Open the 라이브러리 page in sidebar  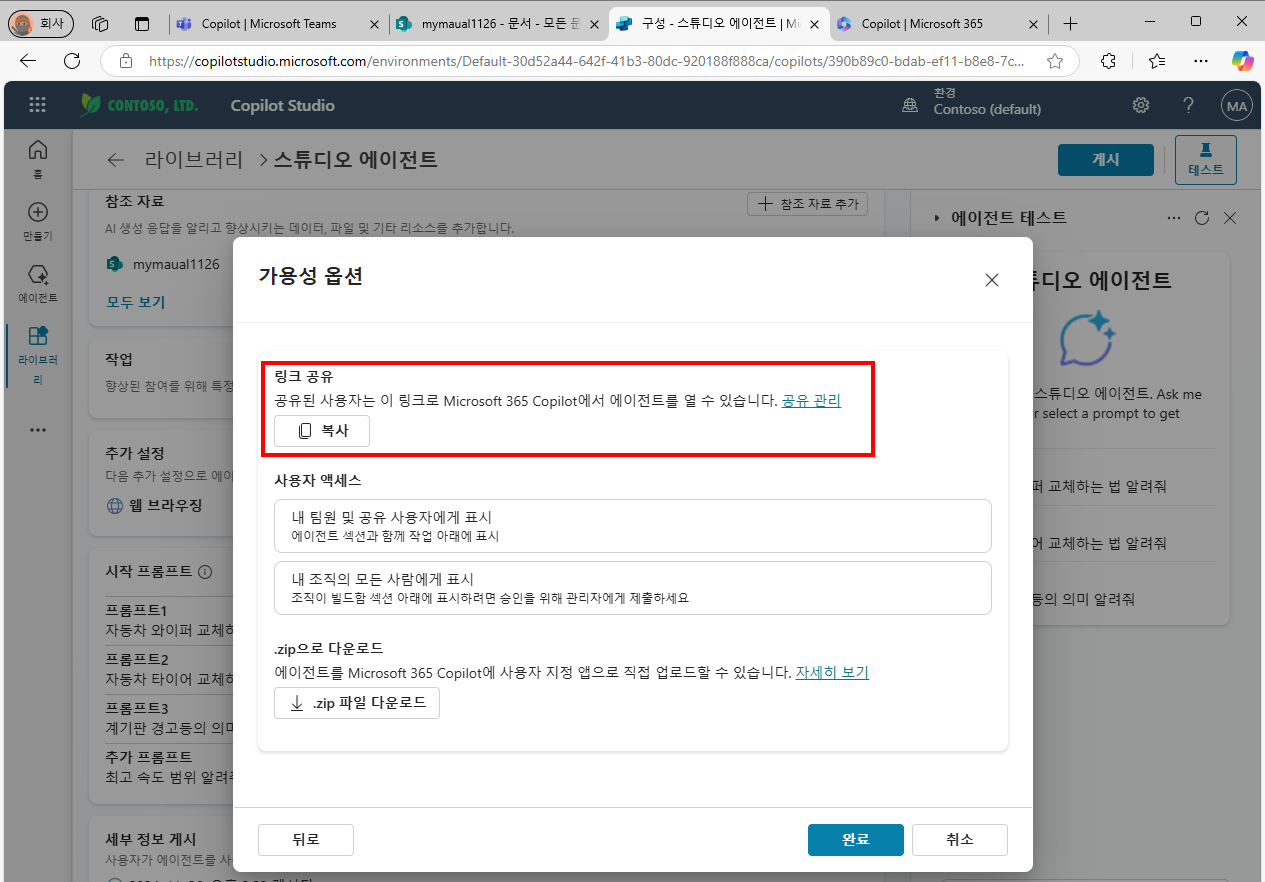point(37,355)
